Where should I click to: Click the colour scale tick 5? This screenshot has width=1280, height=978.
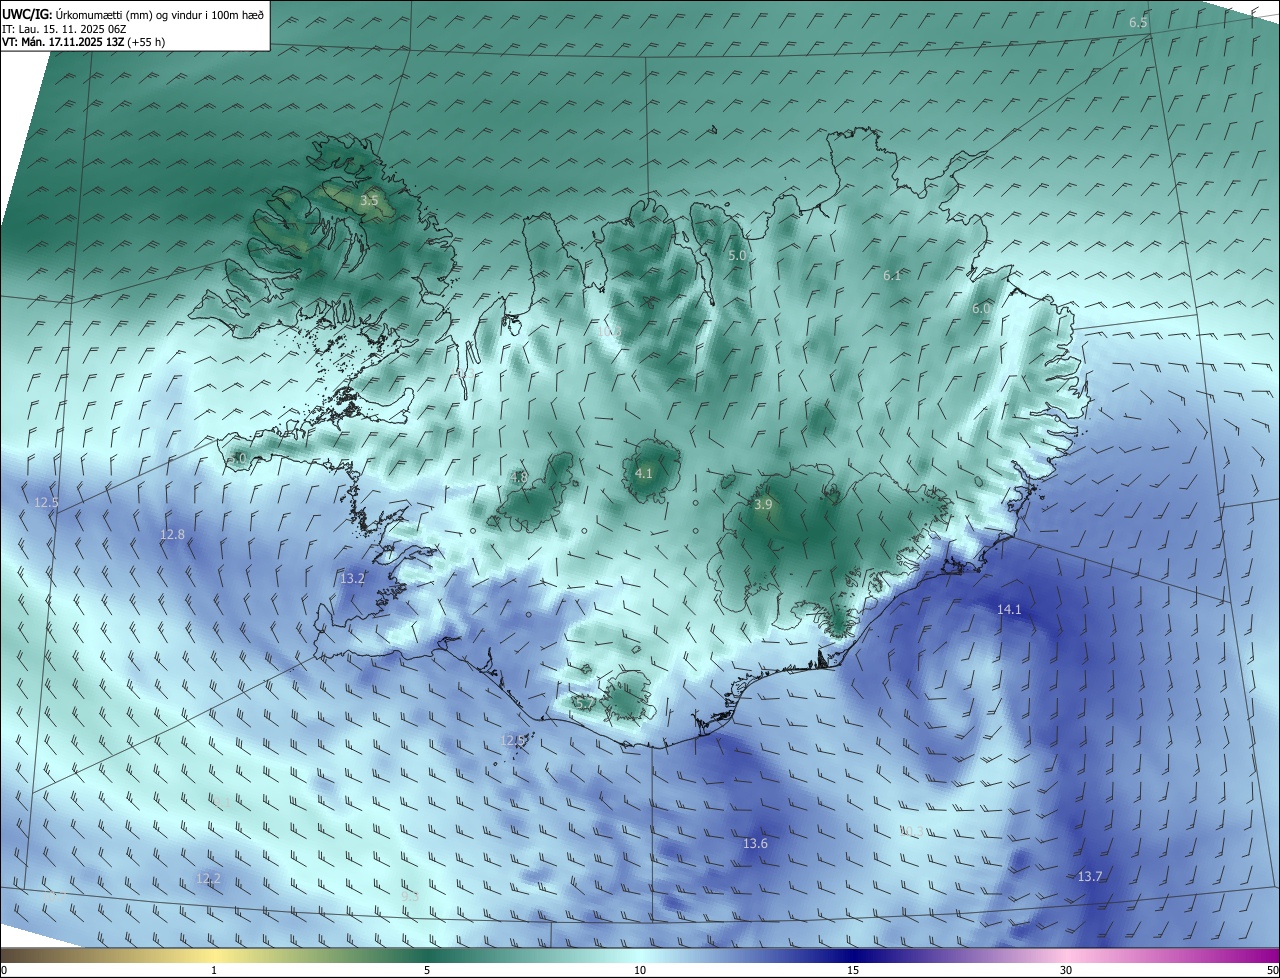[x=427, y=971]
